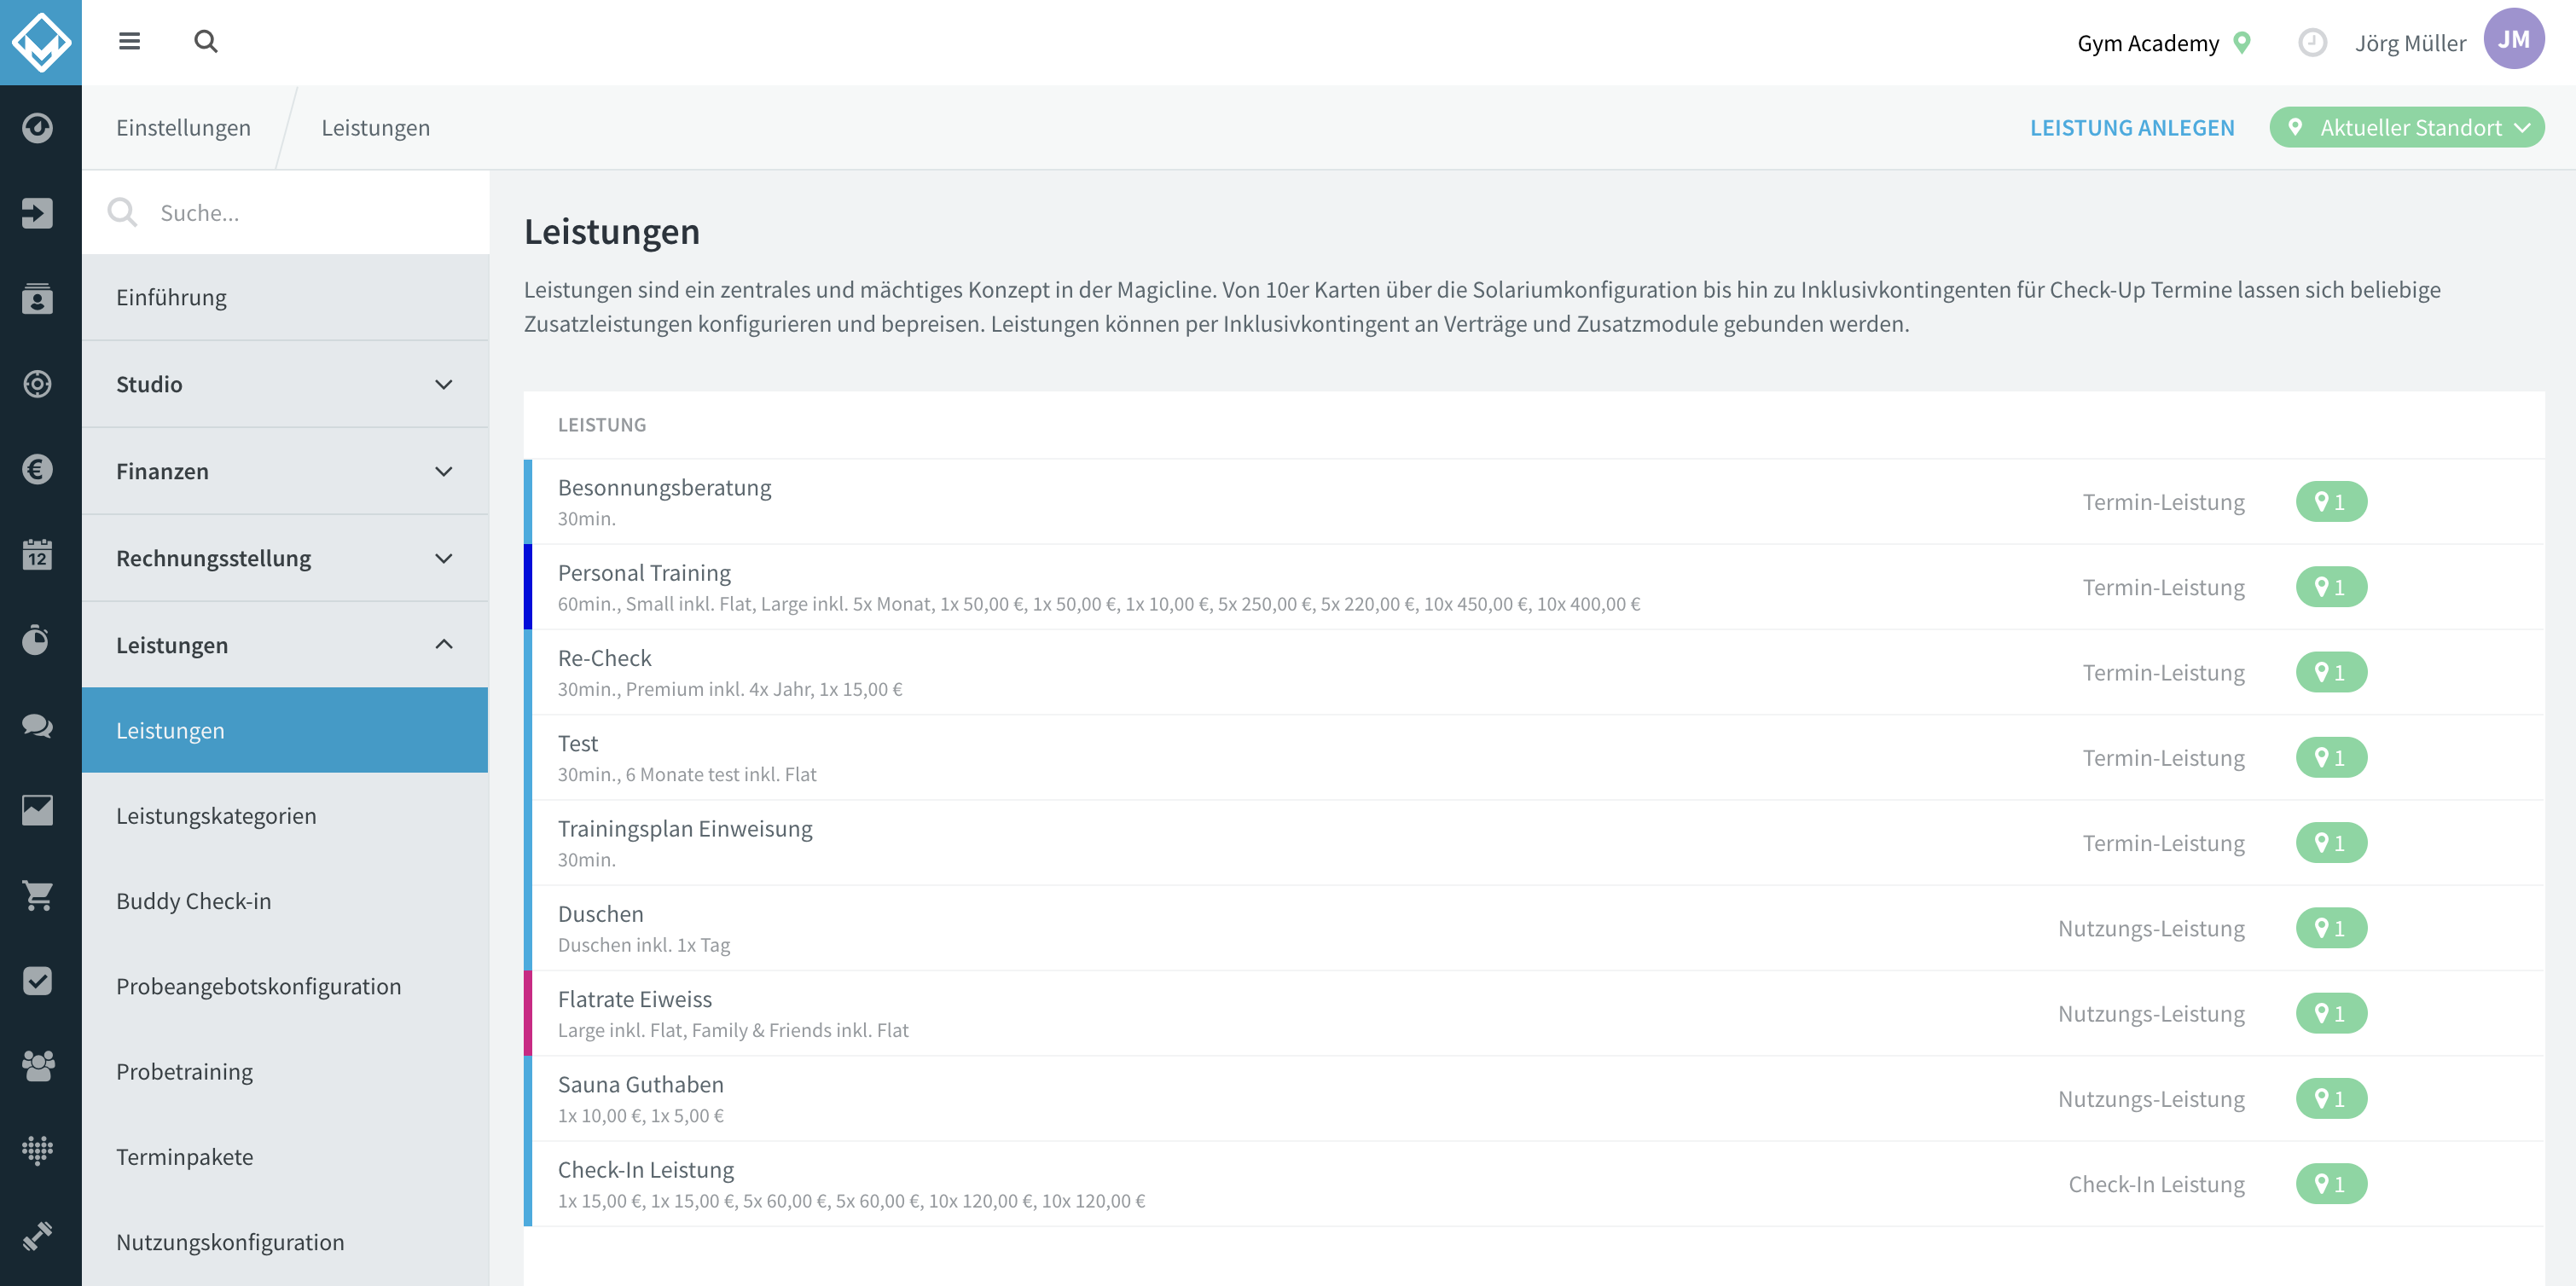Expand the Finanzen settings section
The image size is (2576, 1286).
(285, 471)
